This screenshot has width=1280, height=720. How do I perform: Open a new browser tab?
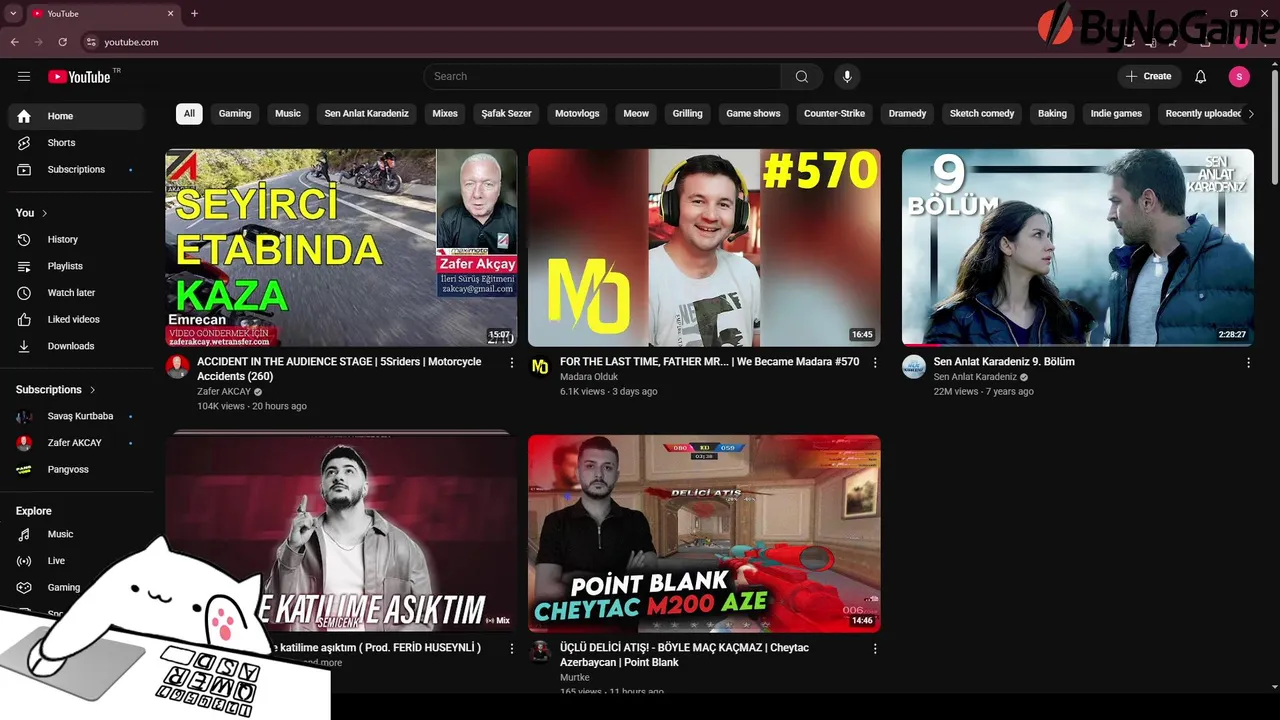pos(194,14)
